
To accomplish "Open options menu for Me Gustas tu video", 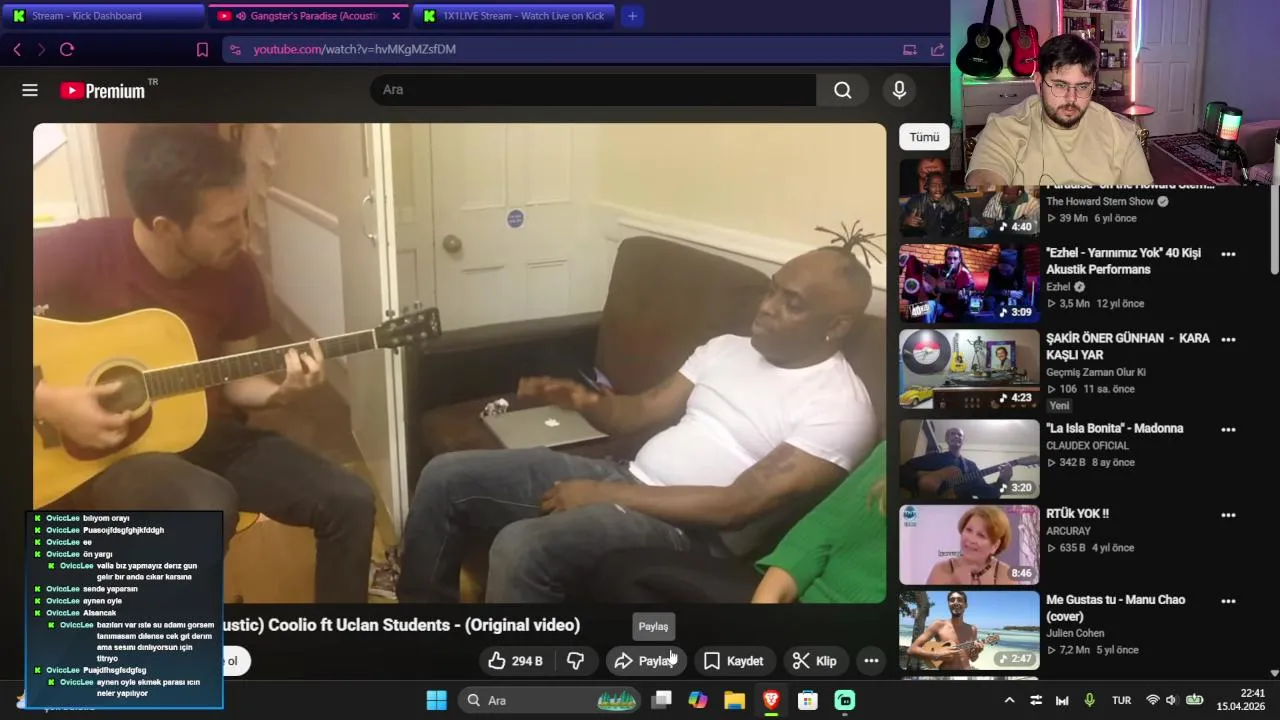I will click(1228, 601).
